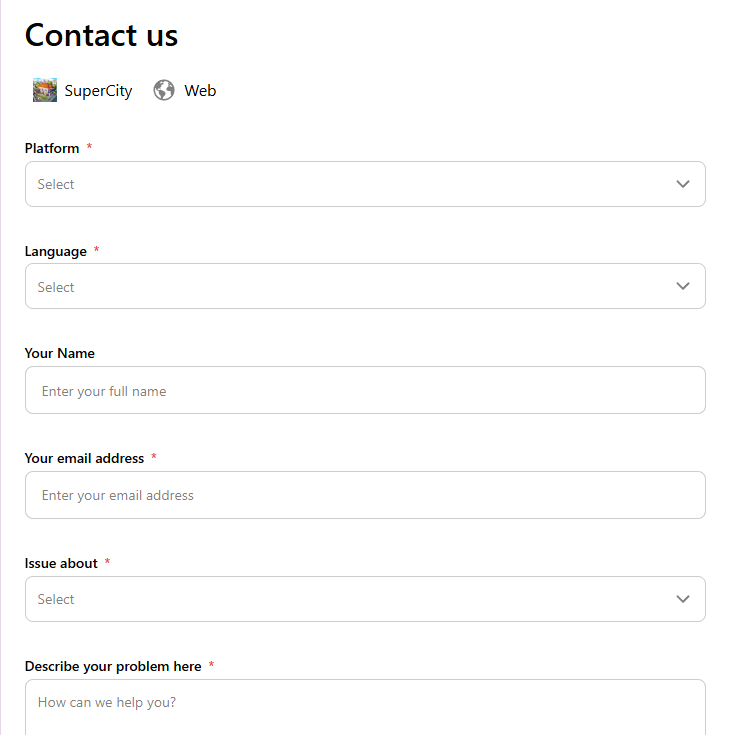Focus the full name input field

click(x=365, y=391)
